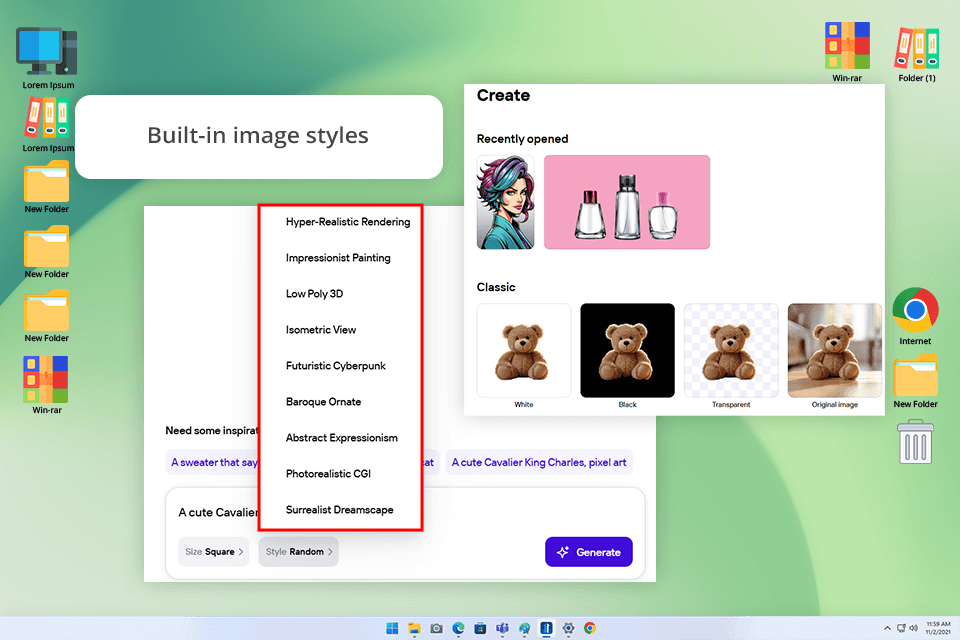960x640 pixels.
Task: Open Microsoft Store from taskbar
Action: (x=481, y=628)
